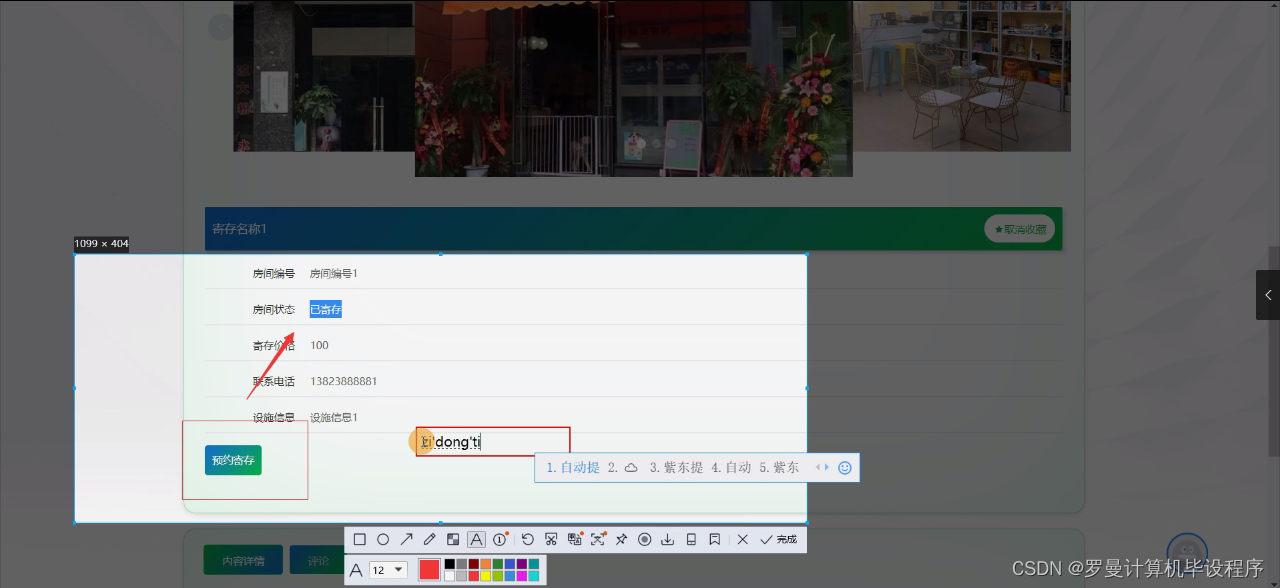Screen dimensions: 1280x588
Task: Open the emoji picker in the input bar
Action: (845, 467)
